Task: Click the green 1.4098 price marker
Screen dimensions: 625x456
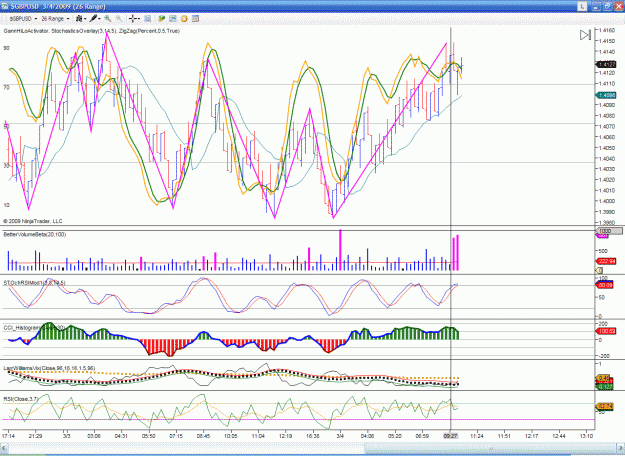Action: pos(606,95)
